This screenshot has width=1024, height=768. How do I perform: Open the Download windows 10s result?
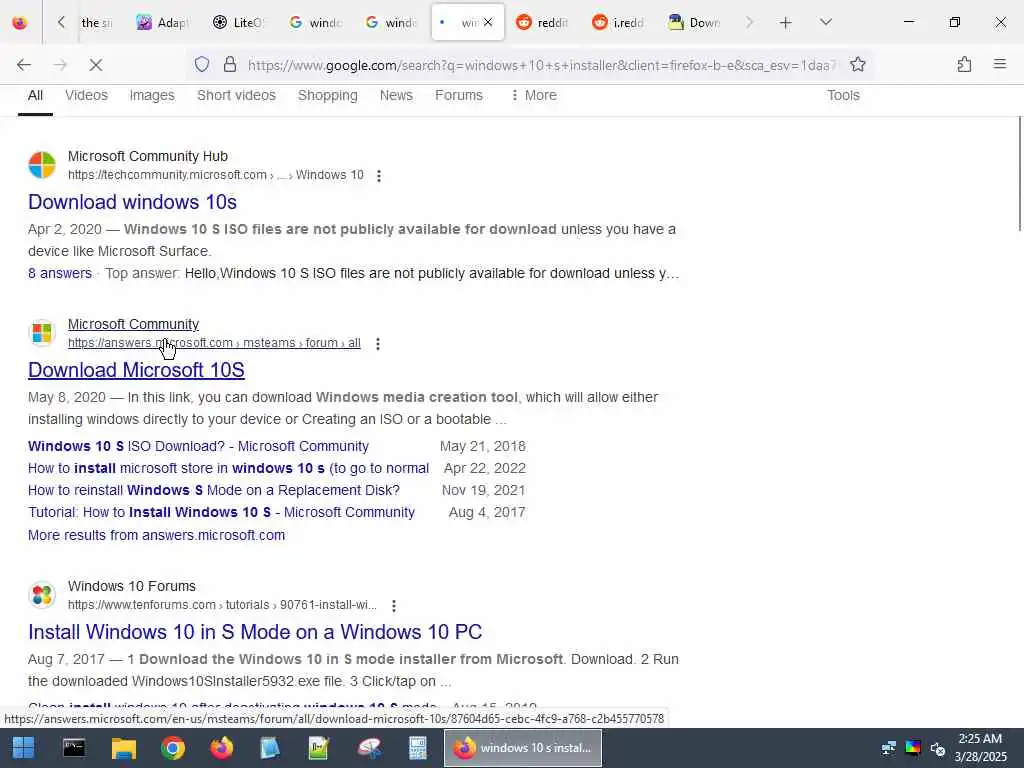[x=133, y=202]
